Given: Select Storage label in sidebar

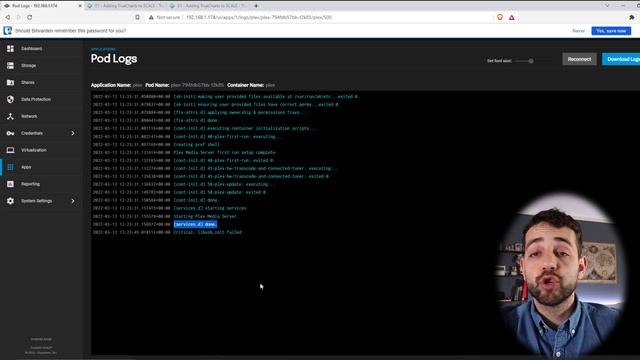Looking at the screenshot, I should tap(29, 65).
